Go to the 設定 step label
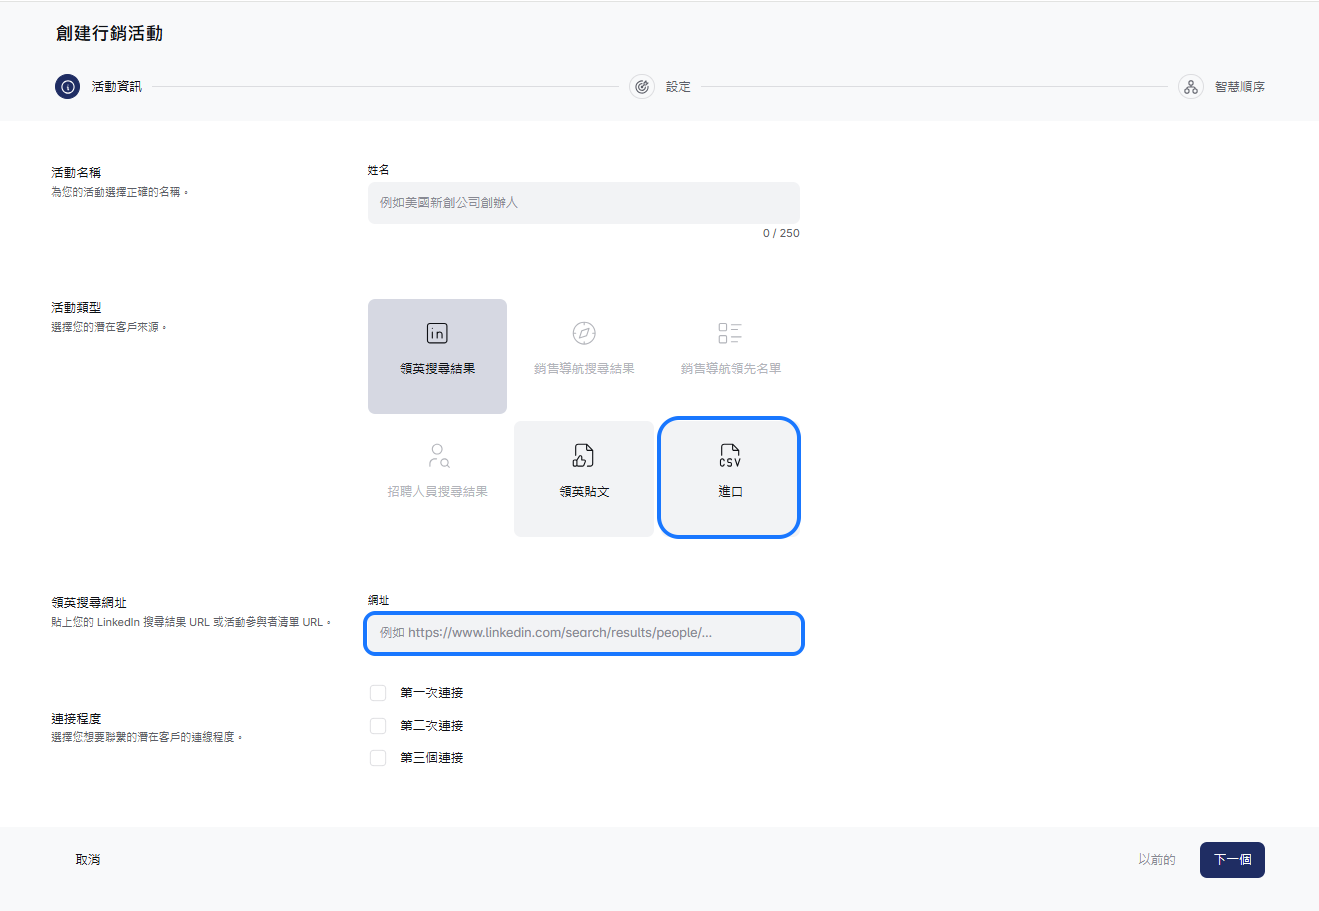Viewport: 1319px width, 911px height. (678, 87)
